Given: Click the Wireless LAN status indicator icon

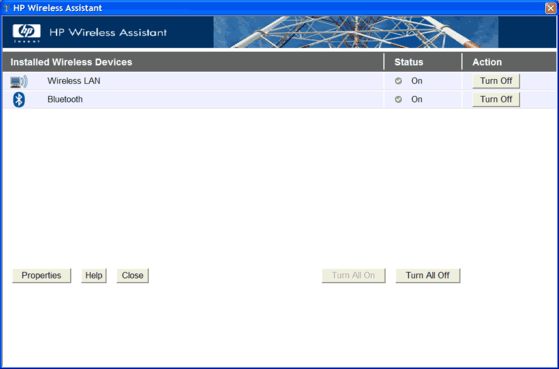Looking at the screenshot, I should click(398, 81).
